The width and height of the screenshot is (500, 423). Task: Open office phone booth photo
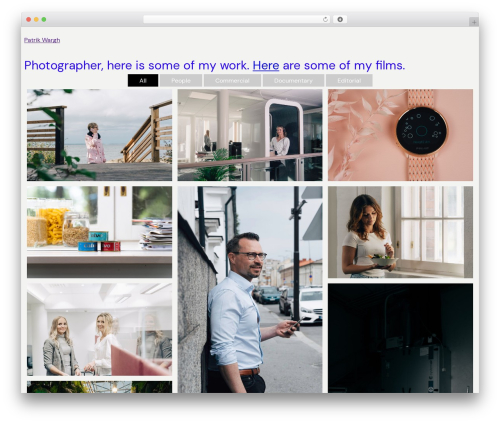250,135
